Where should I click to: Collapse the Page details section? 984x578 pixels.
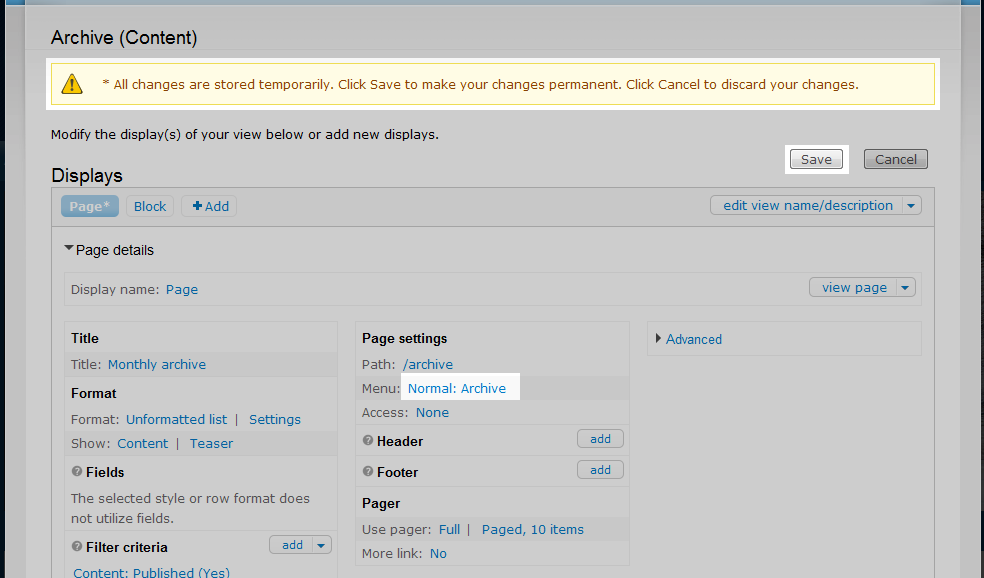(x=69, y=250)
